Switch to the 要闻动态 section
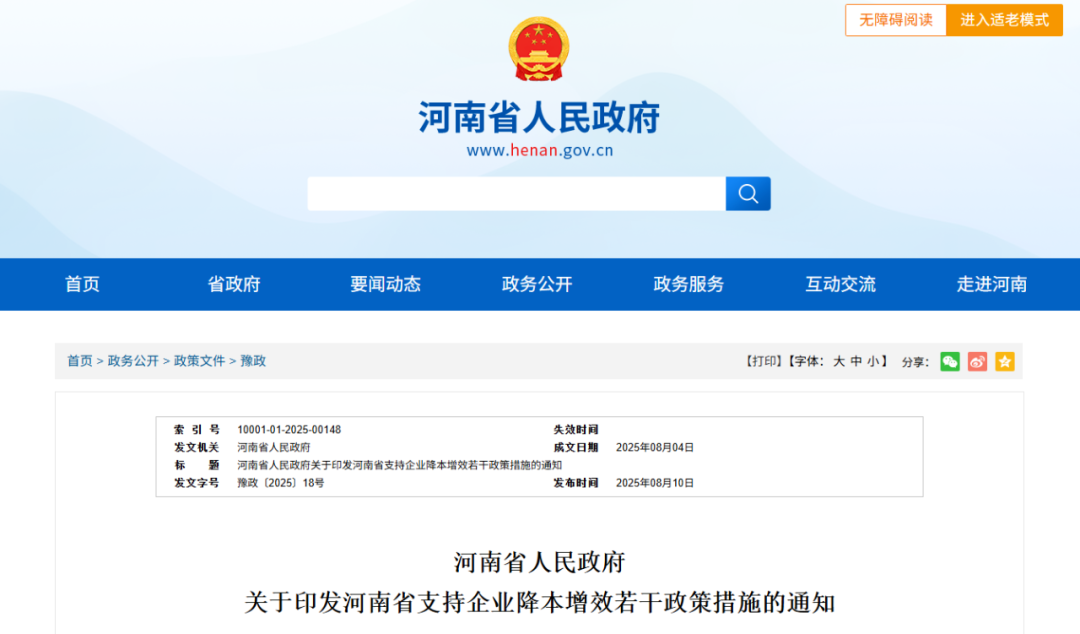 [386, 284]
